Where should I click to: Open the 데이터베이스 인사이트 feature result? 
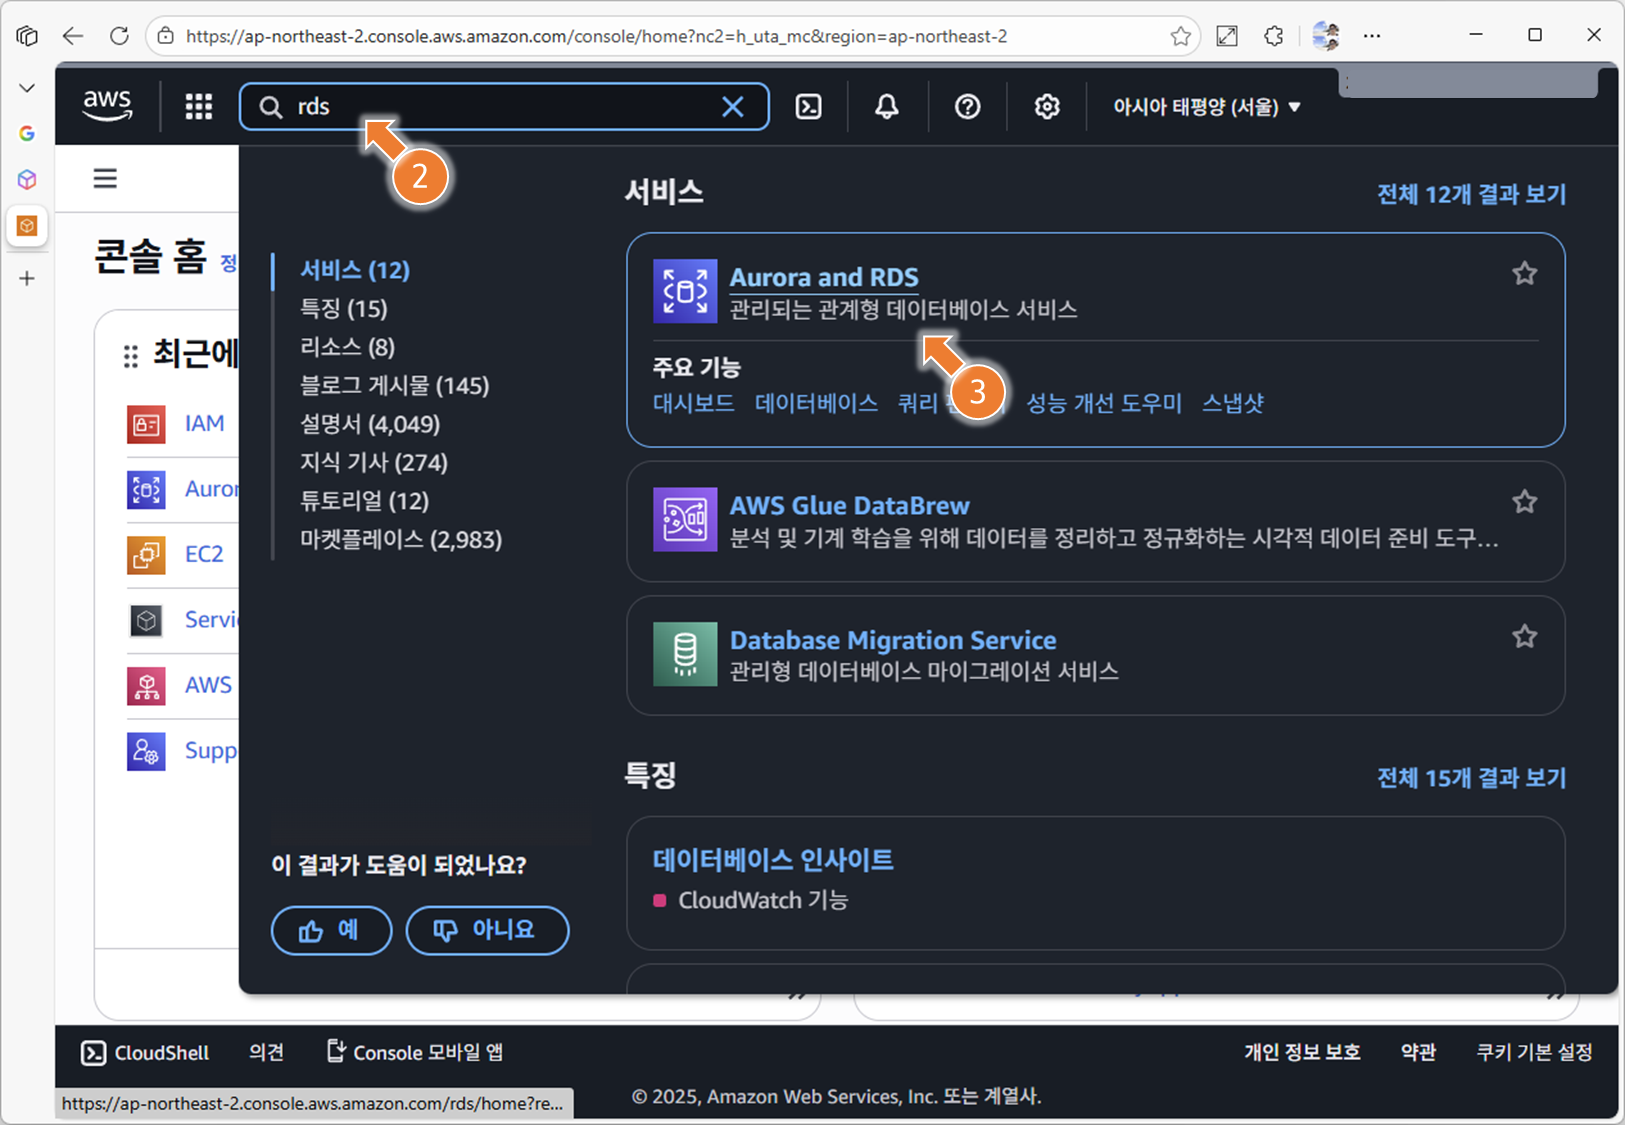click(x=772, y=860)
